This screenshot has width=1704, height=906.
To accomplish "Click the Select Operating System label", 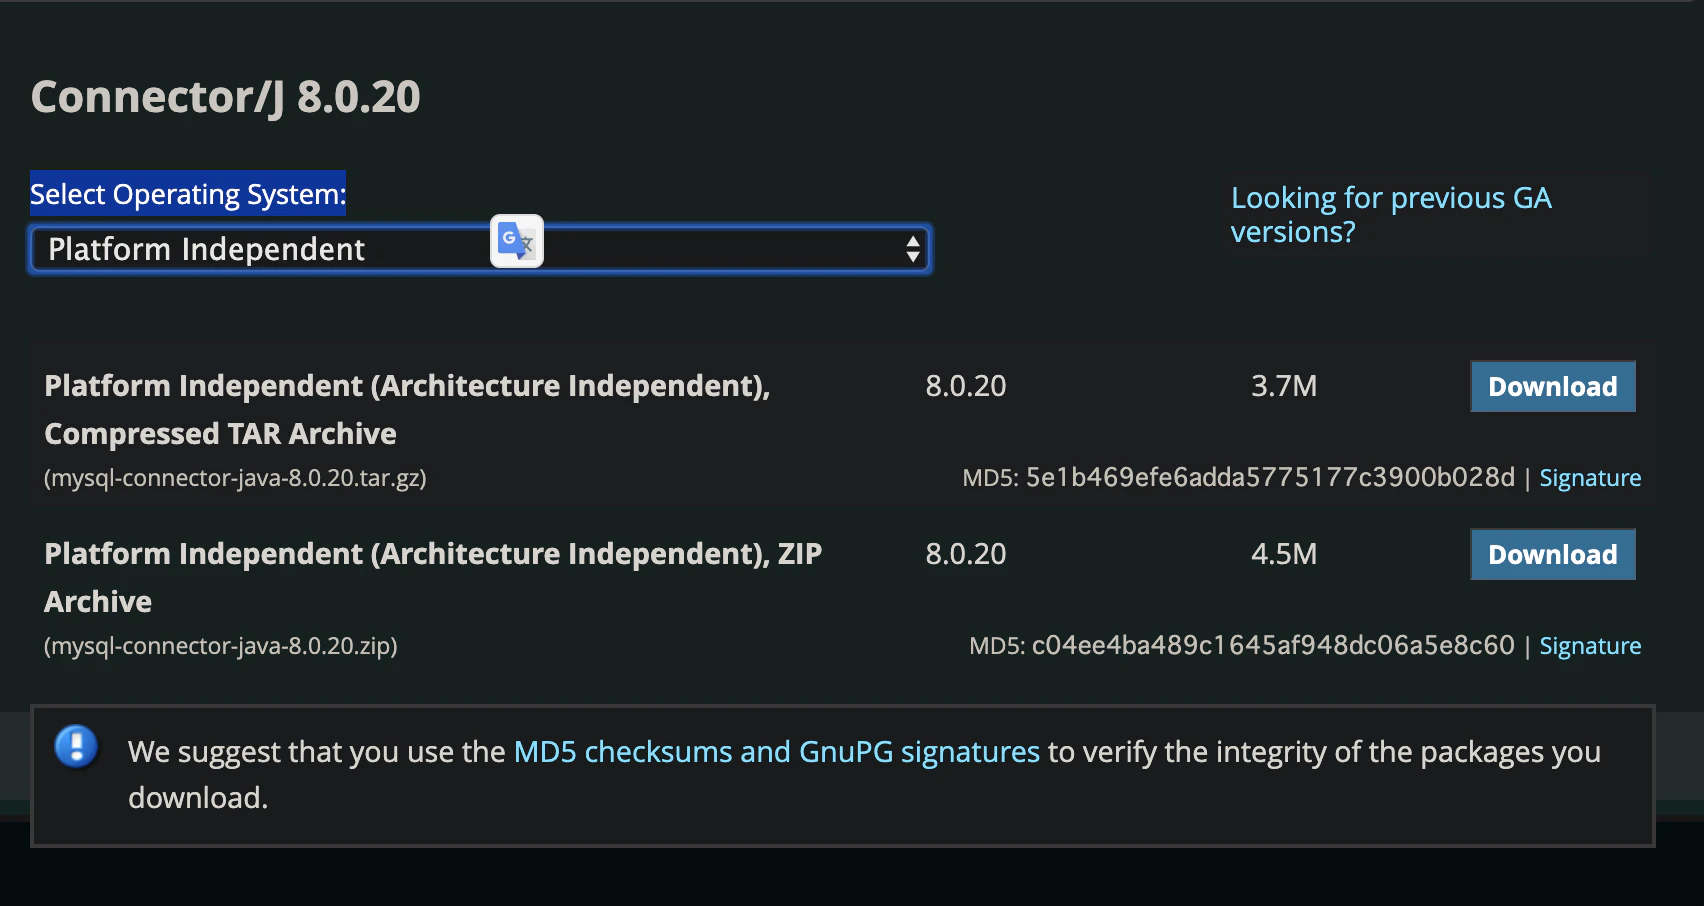I will [x=188, y=194].
